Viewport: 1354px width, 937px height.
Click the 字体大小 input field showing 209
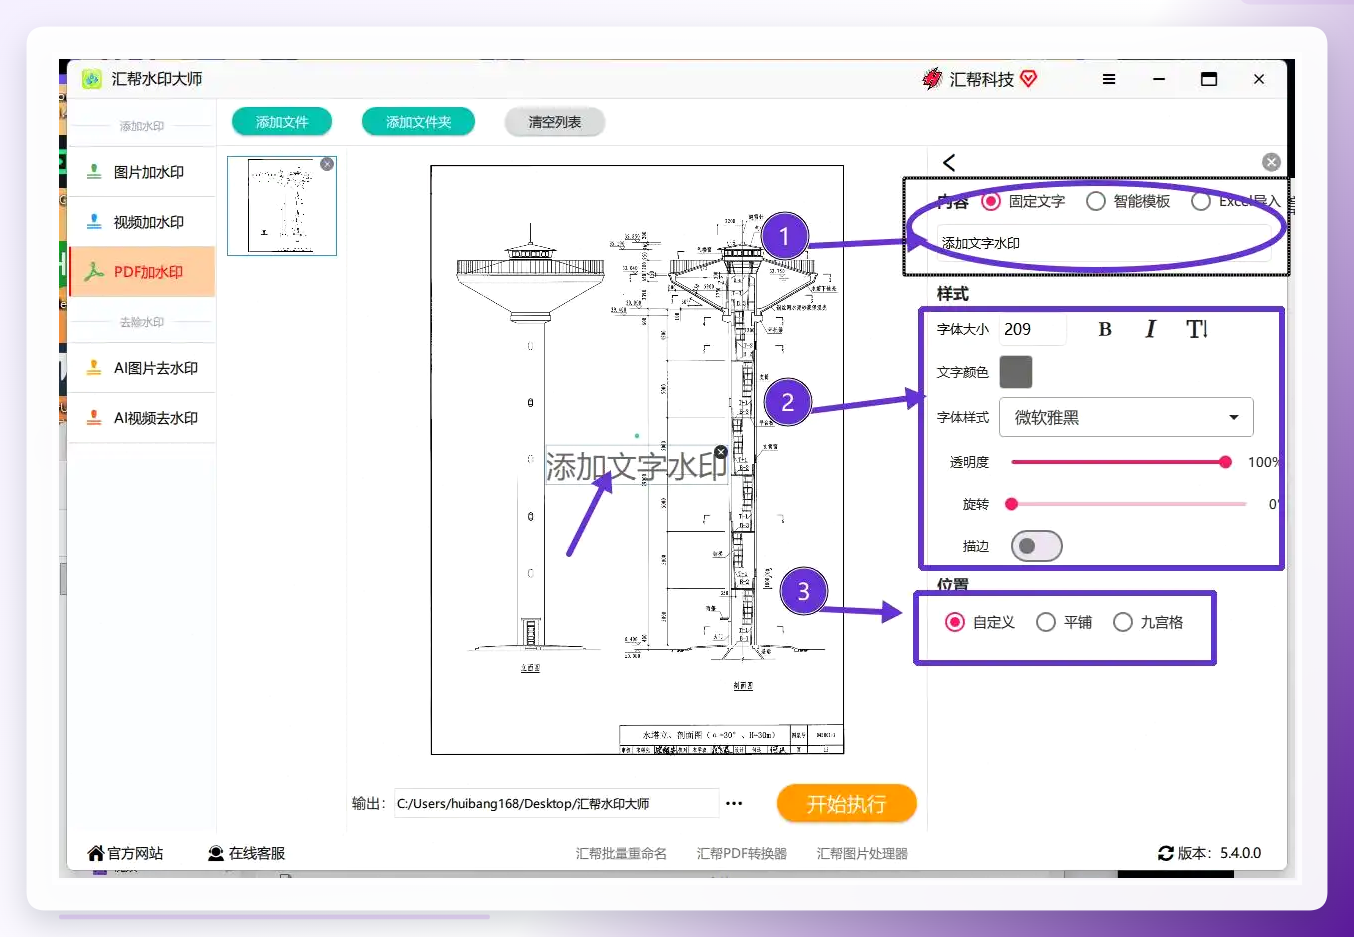tap(1033, 329)
